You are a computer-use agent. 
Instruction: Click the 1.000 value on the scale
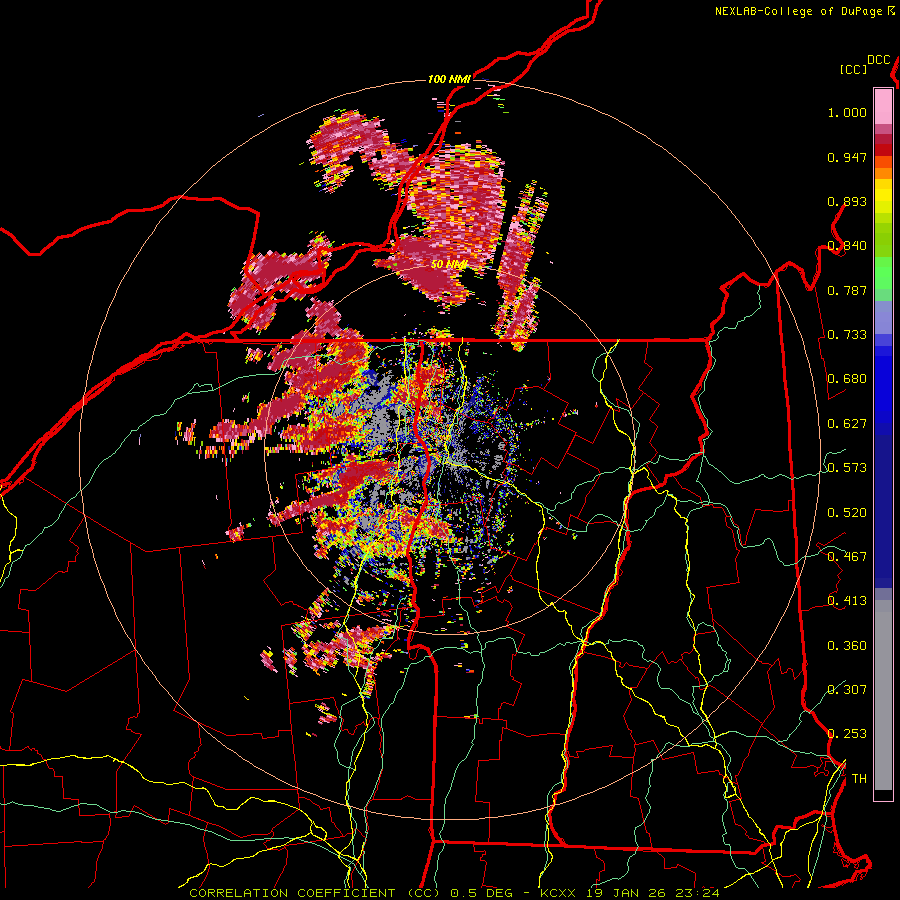click(x=847, y=112)
